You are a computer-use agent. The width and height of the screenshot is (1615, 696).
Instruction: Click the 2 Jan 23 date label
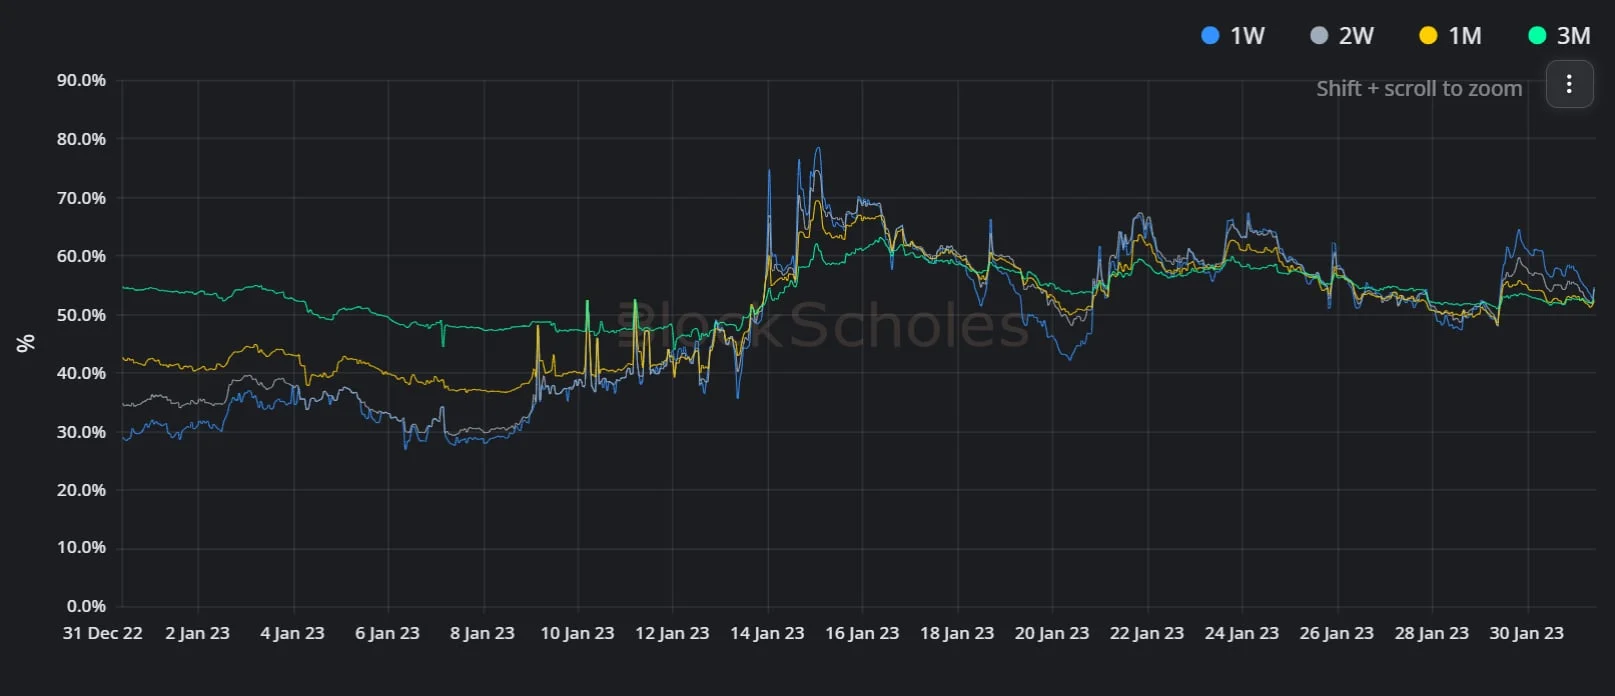[197, 633]
